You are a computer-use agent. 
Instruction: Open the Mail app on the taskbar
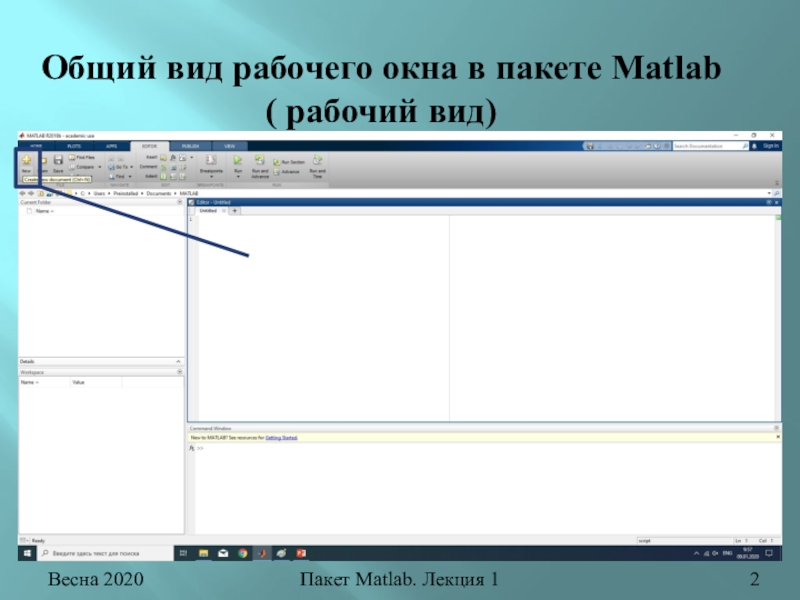click(x=223, y=553)
